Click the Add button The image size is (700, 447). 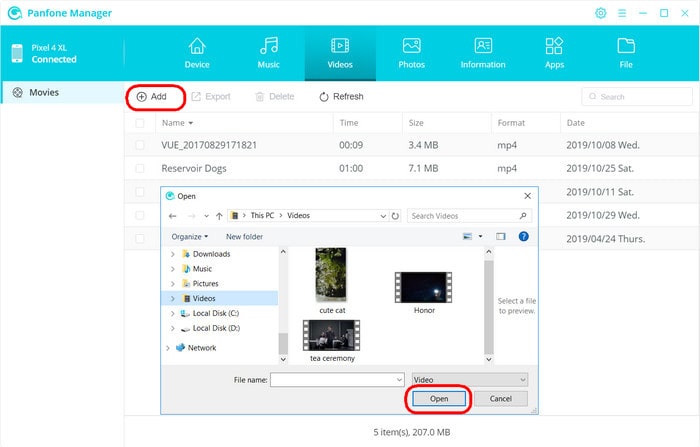tap(152, 96)
